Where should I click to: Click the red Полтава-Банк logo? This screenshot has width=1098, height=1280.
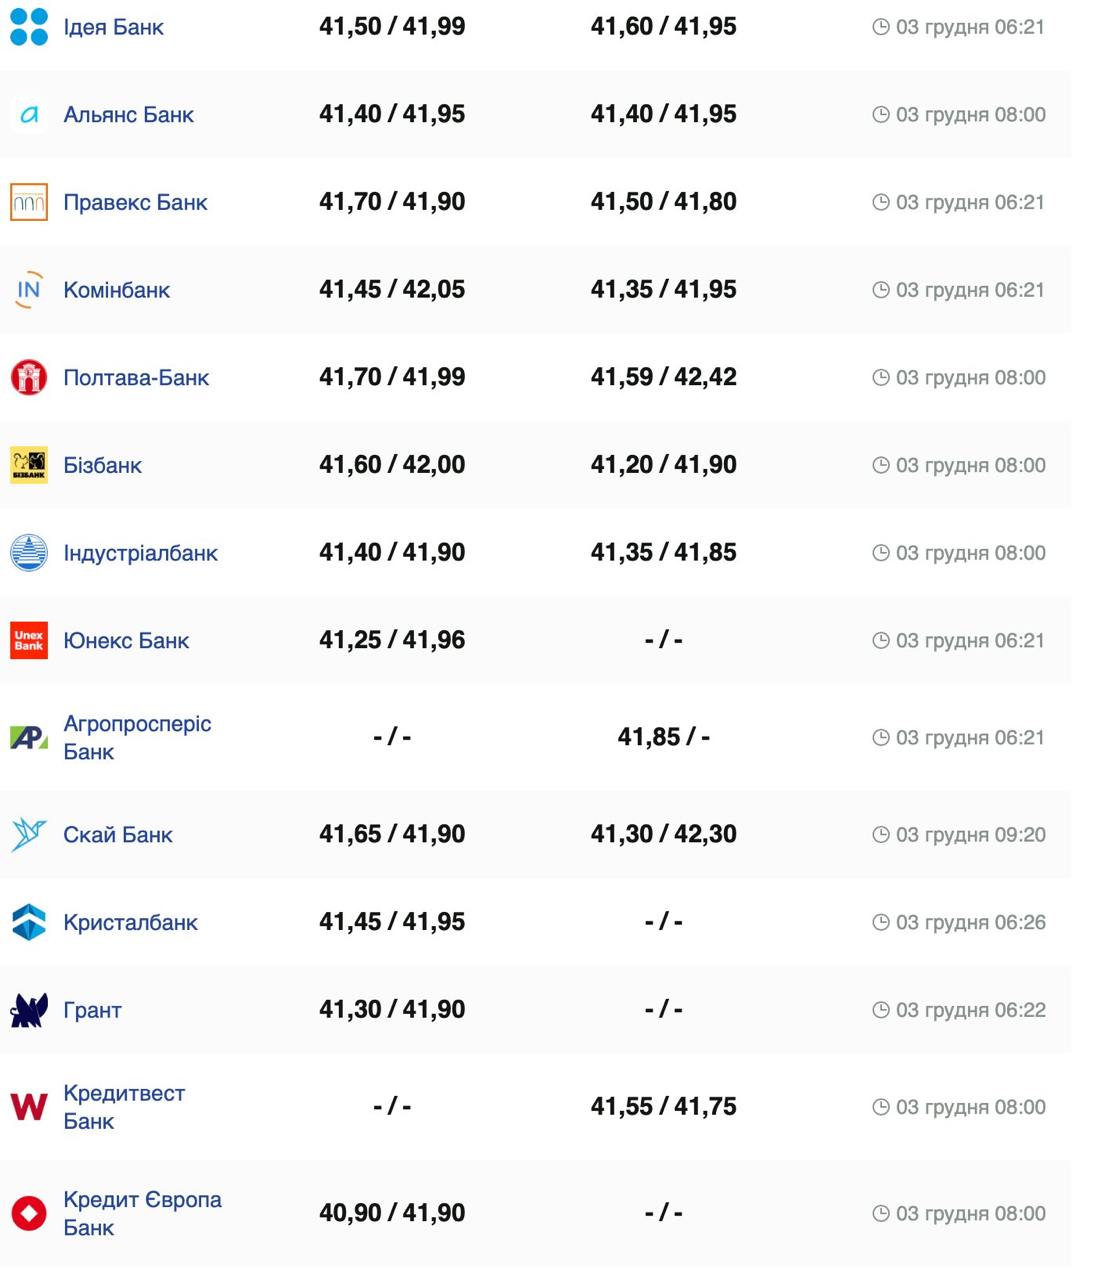click(x=29, y=378)
